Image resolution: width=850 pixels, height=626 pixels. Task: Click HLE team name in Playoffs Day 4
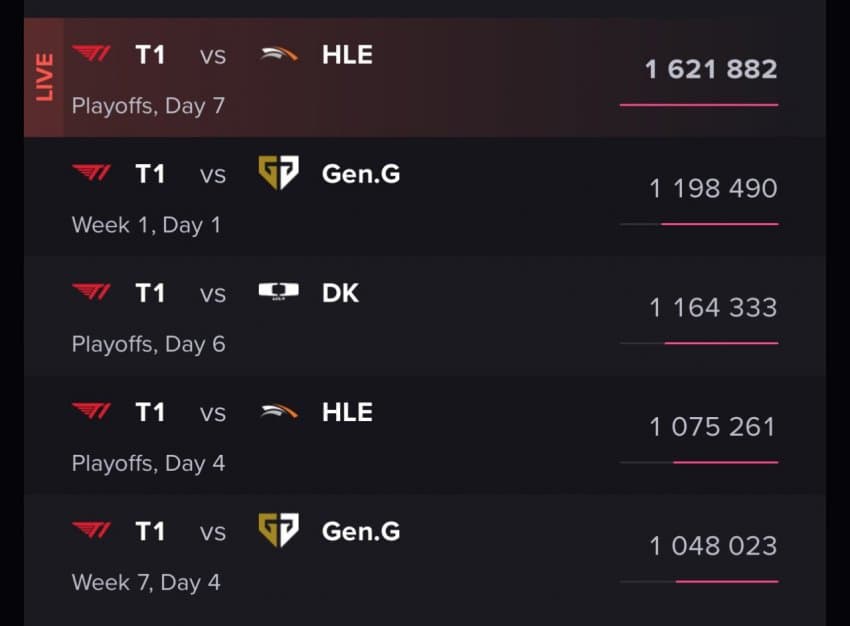click(x=347, y=412)
